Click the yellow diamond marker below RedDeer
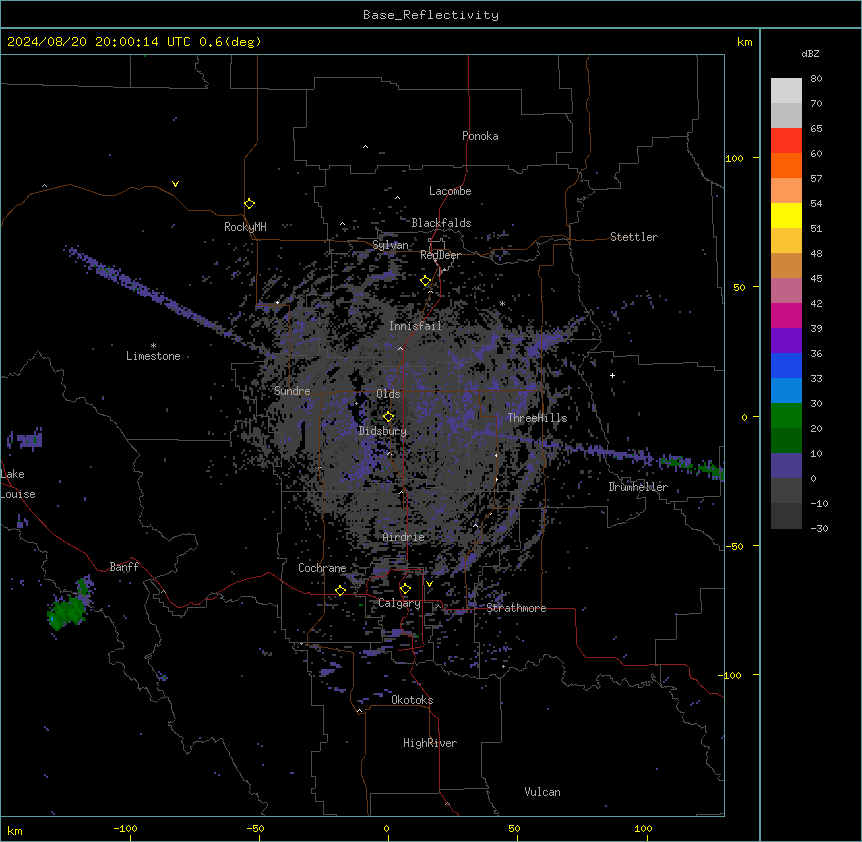Image resolution: width=862 pixels, height=842 pixels. click(x=426, y=281)
